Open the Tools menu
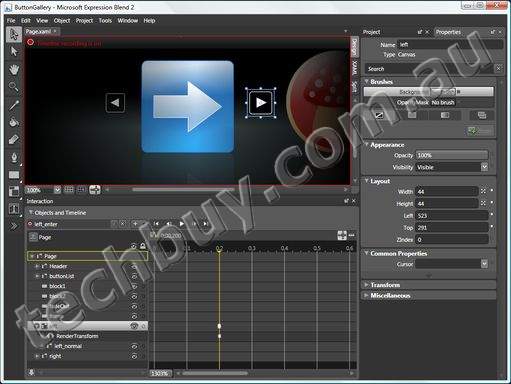Screen dimensions: 511x384 pos(105,21)
